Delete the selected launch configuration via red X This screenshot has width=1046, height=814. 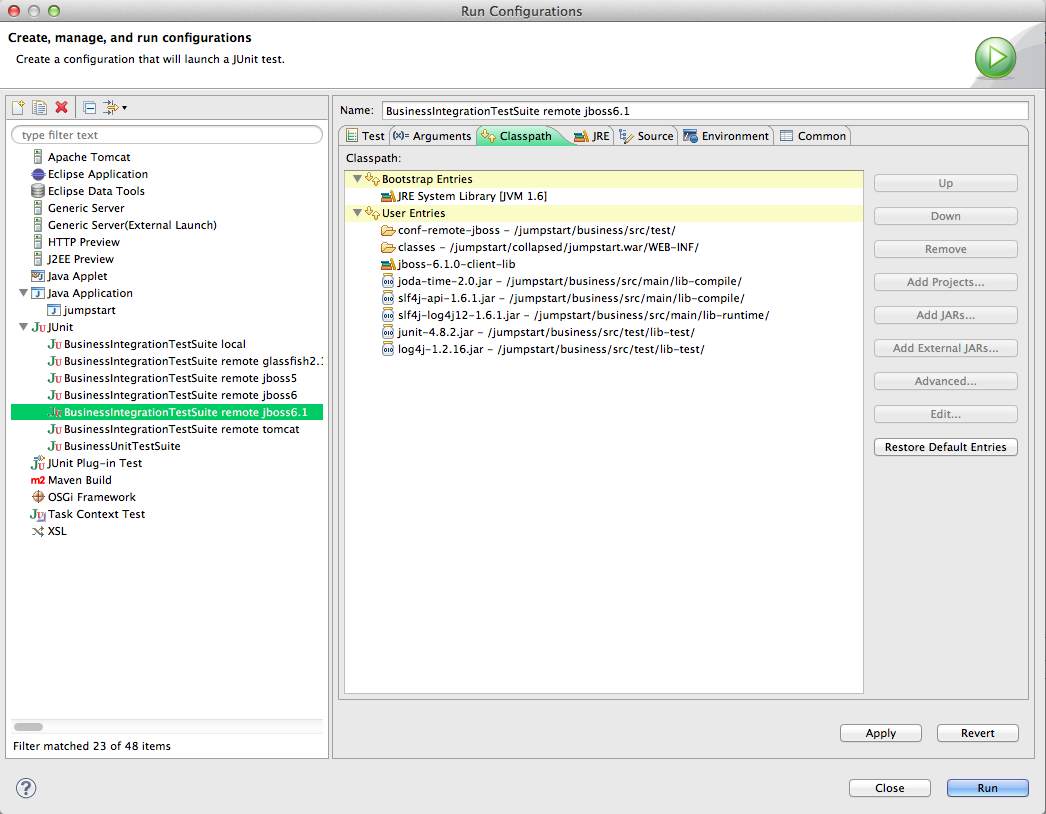(61, 107)
